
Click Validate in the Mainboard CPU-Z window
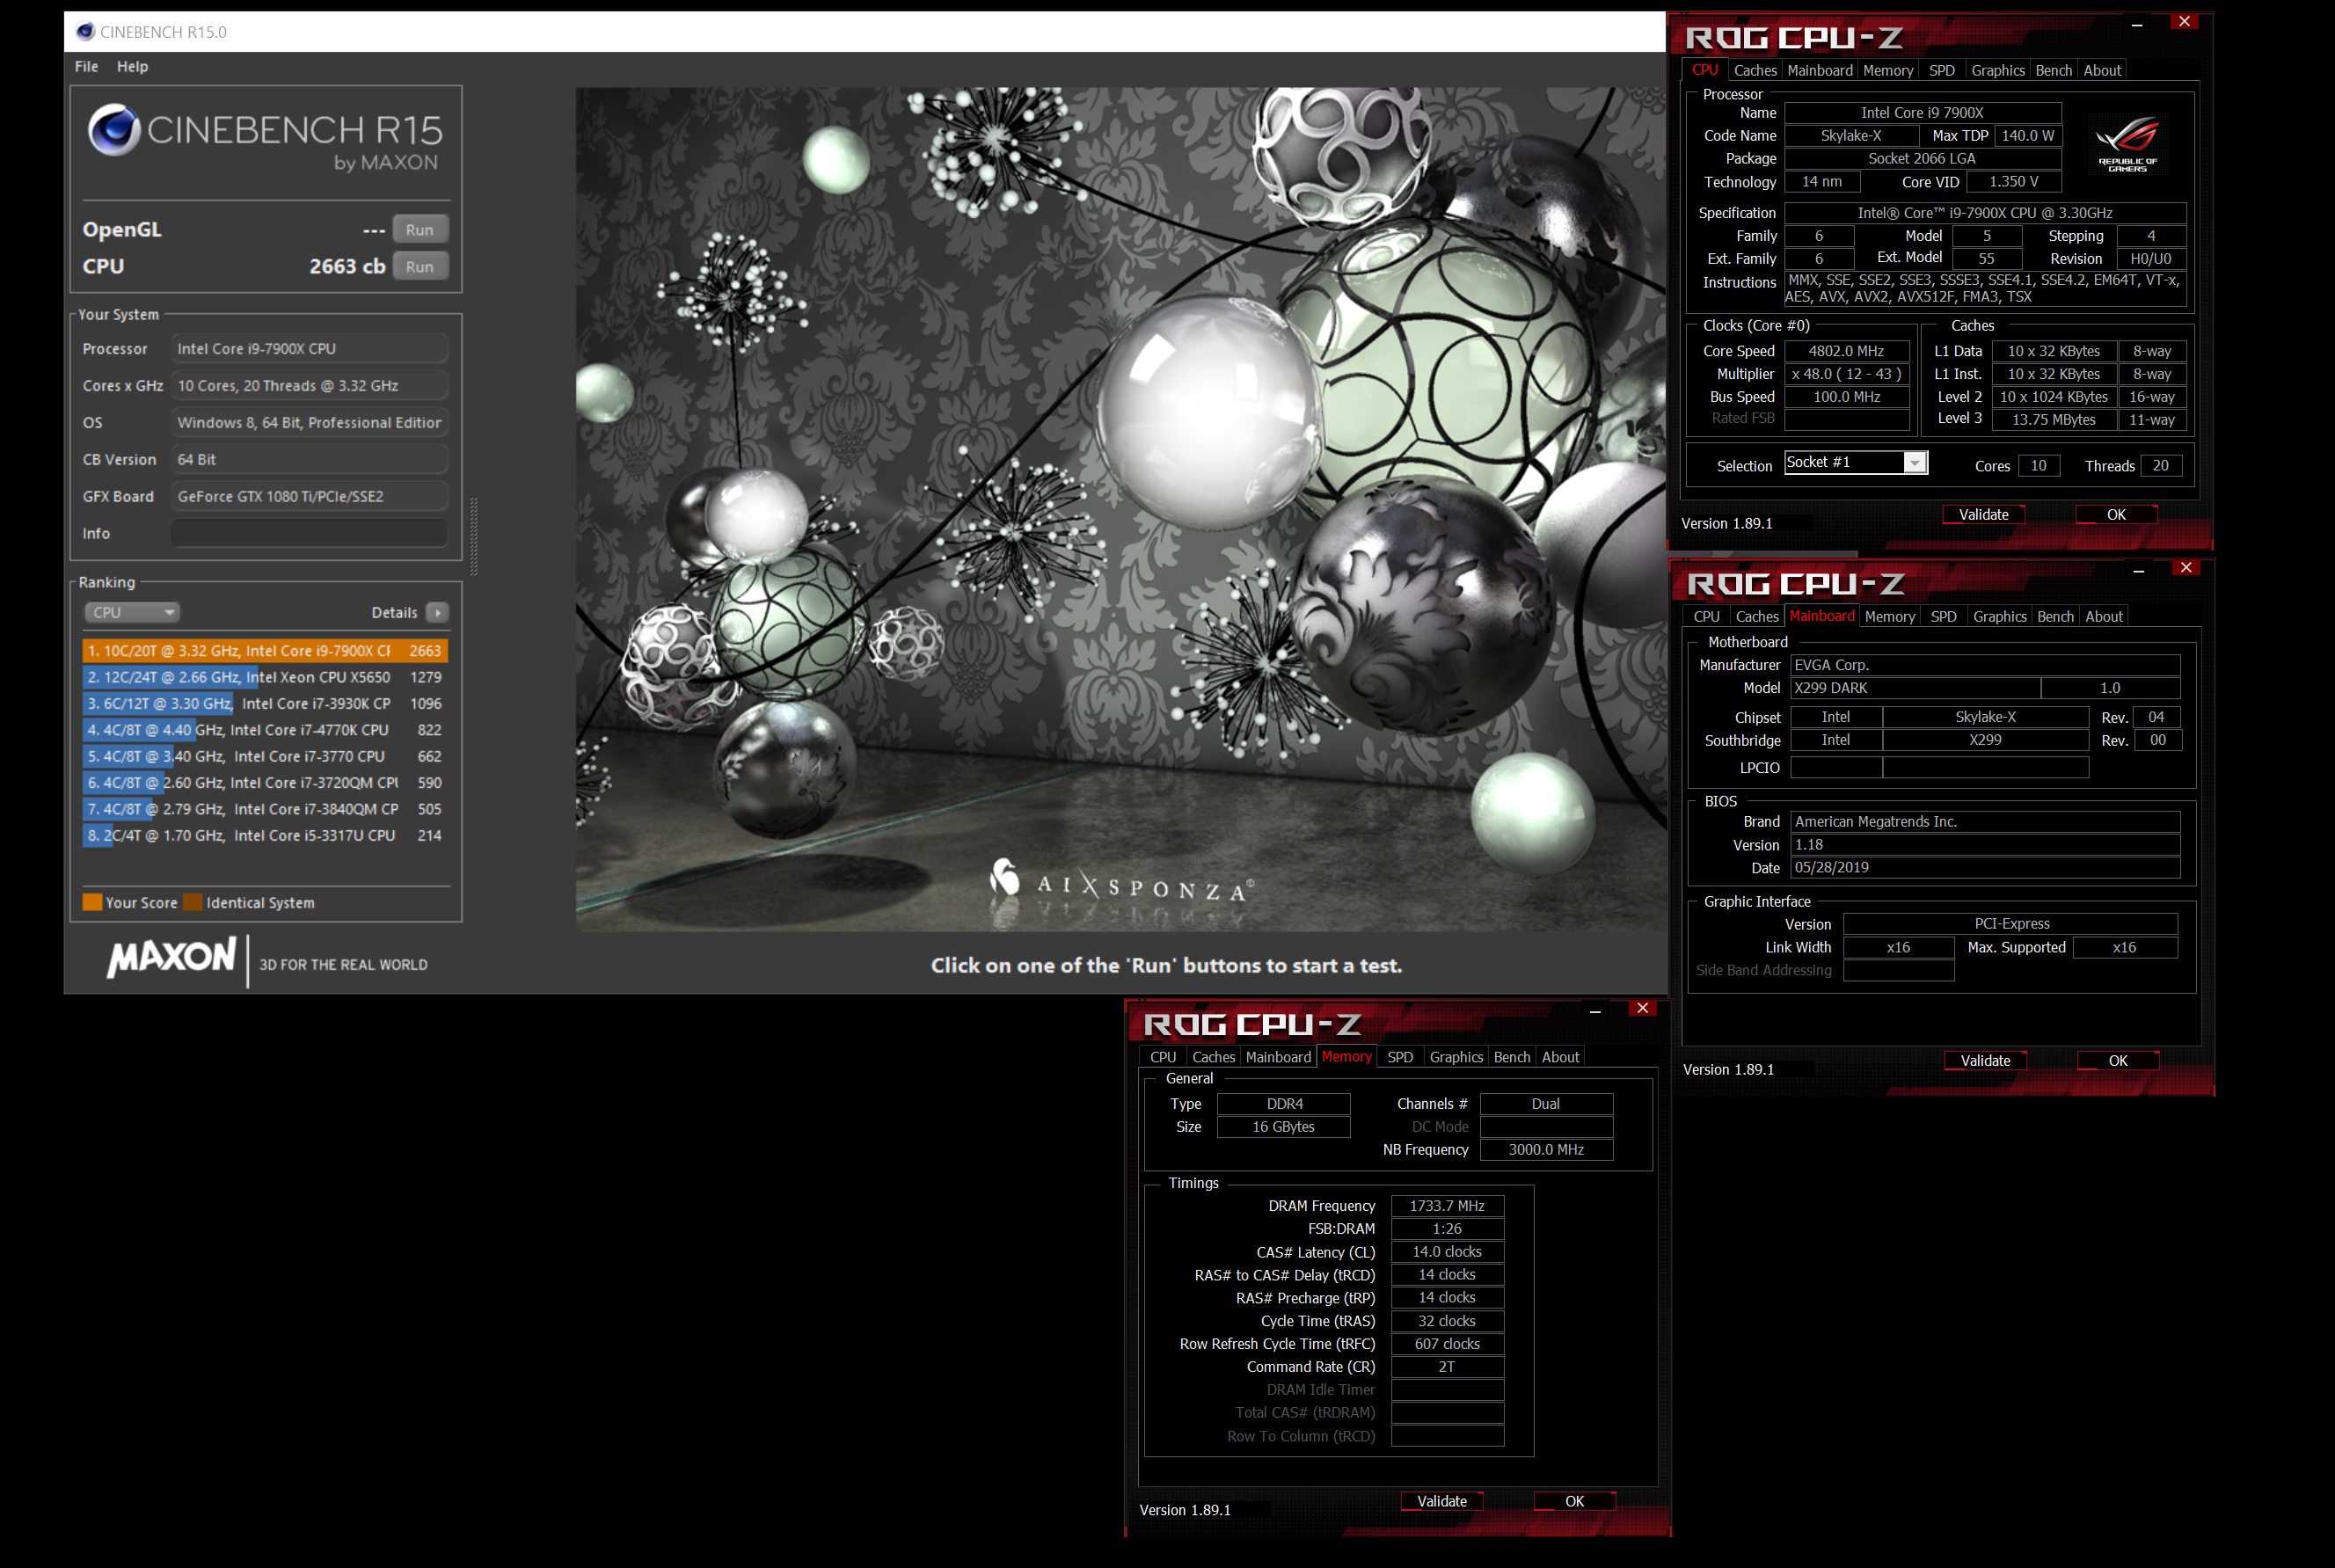[x=1985, y=1060]
